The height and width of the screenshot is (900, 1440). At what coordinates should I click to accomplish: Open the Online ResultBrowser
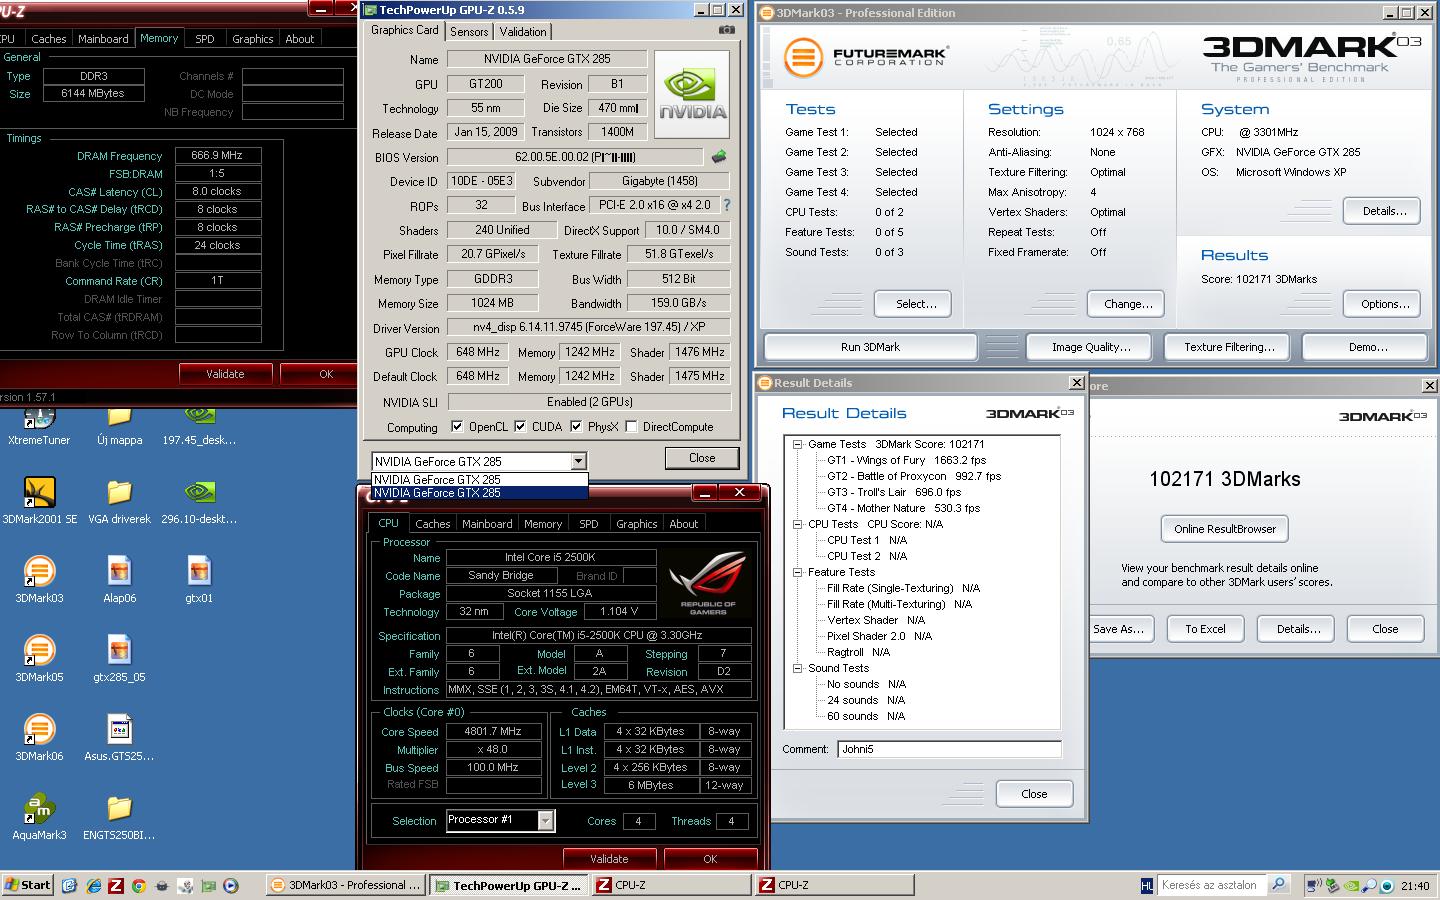[x=1225, y=529]
